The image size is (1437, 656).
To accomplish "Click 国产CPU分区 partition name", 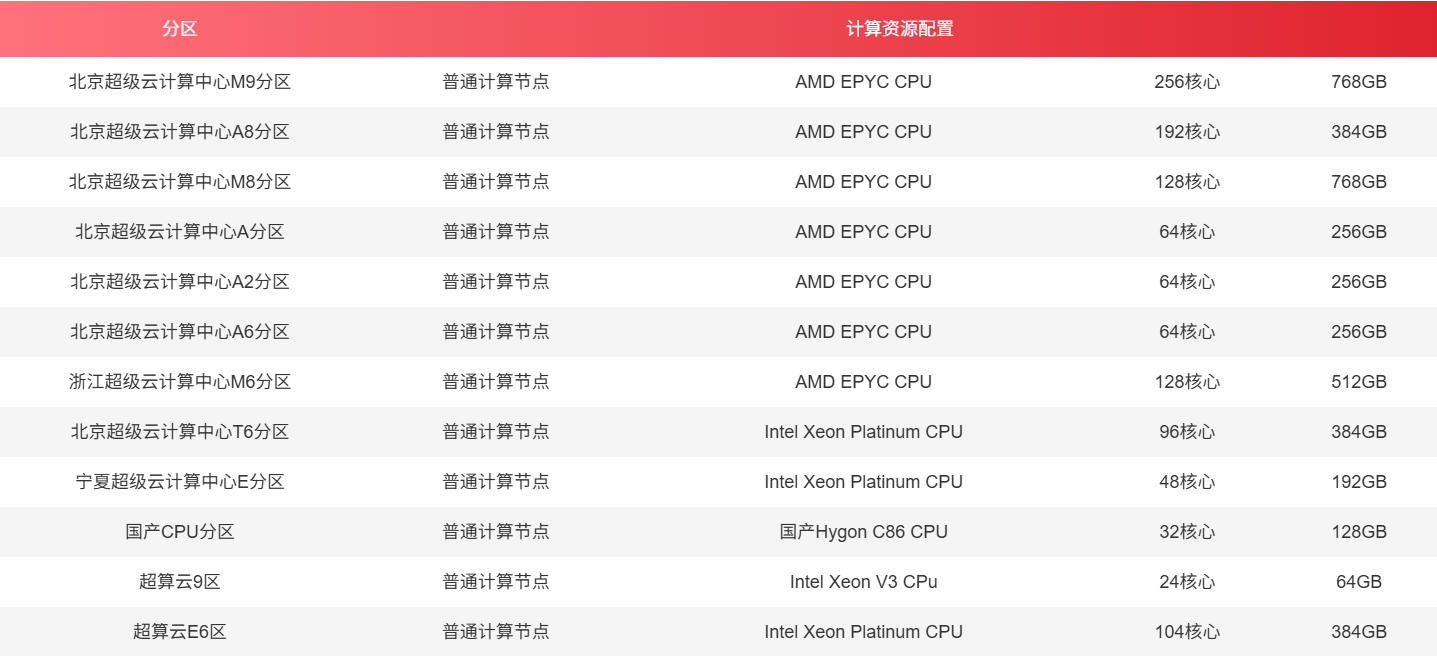I will (x=180, y=532).
